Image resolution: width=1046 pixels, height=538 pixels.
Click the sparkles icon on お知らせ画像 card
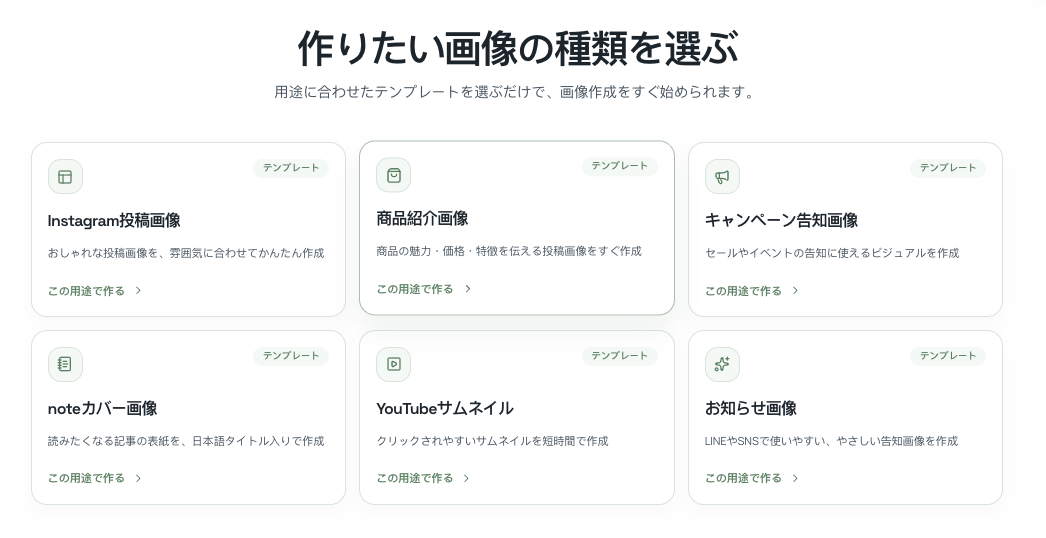(722, 364)
